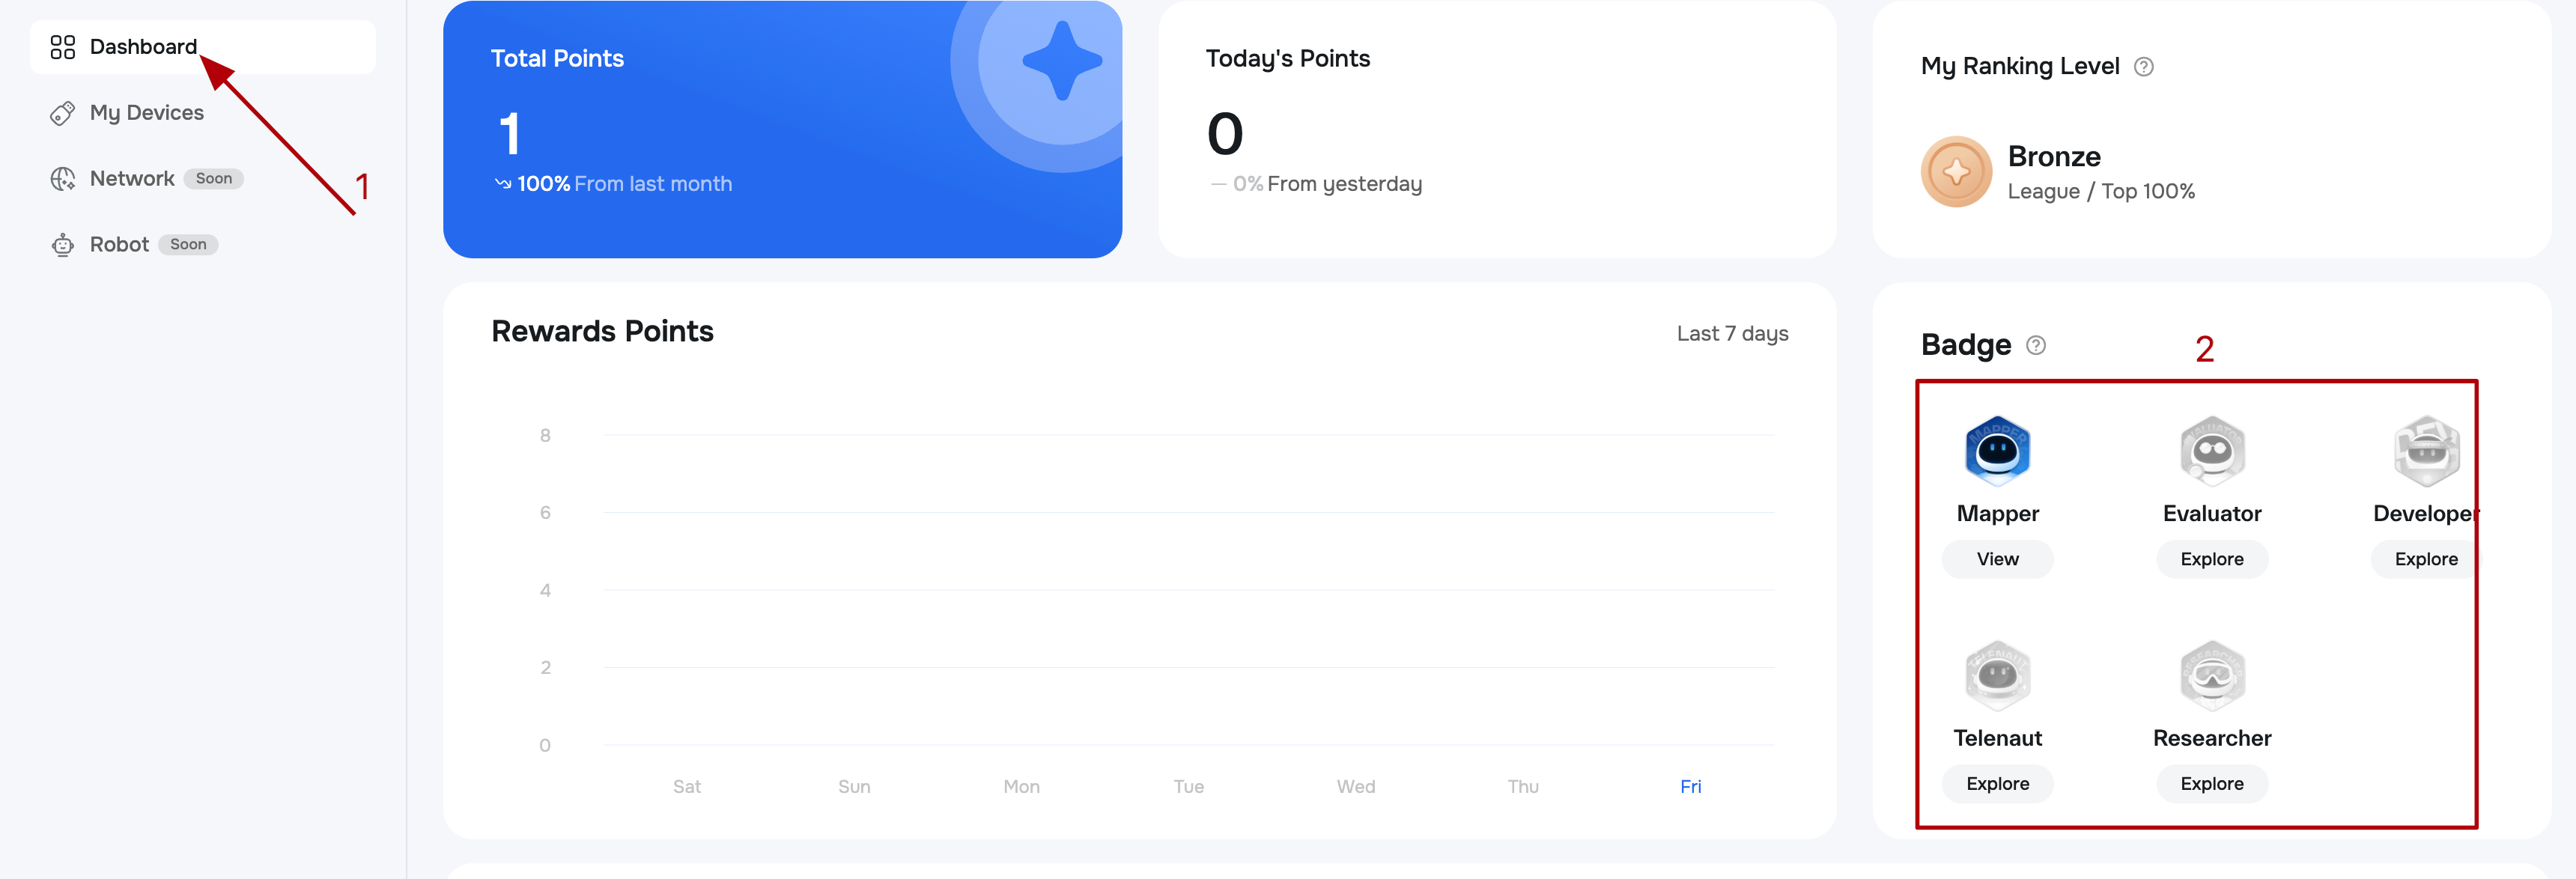Viewport: 2576px width, 879px height.
Task: Open the Last 7 days range selector
Action: click(x=1733, y=333)
